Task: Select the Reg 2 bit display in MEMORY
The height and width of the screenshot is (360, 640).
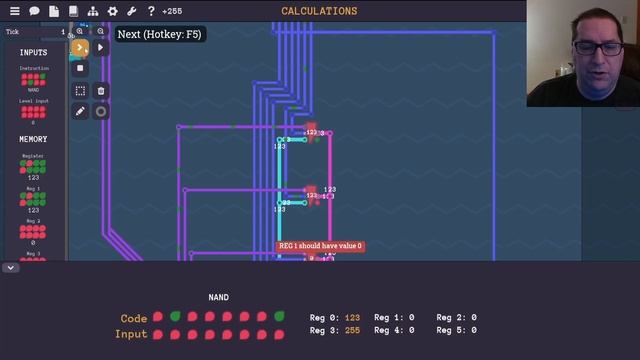Action: (33, 232)
